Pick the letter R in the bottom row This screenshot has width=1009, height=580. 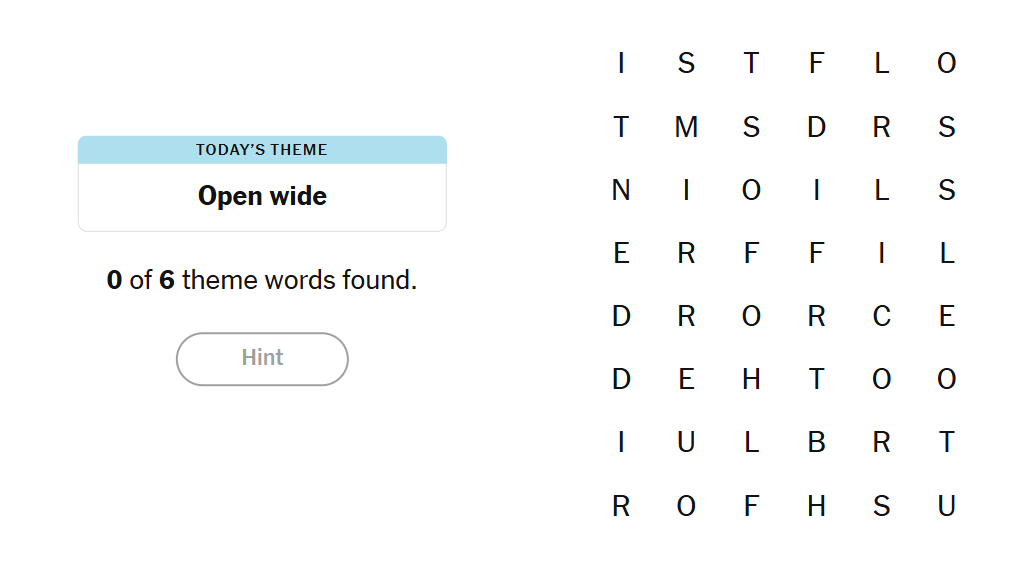click(621, 506)
